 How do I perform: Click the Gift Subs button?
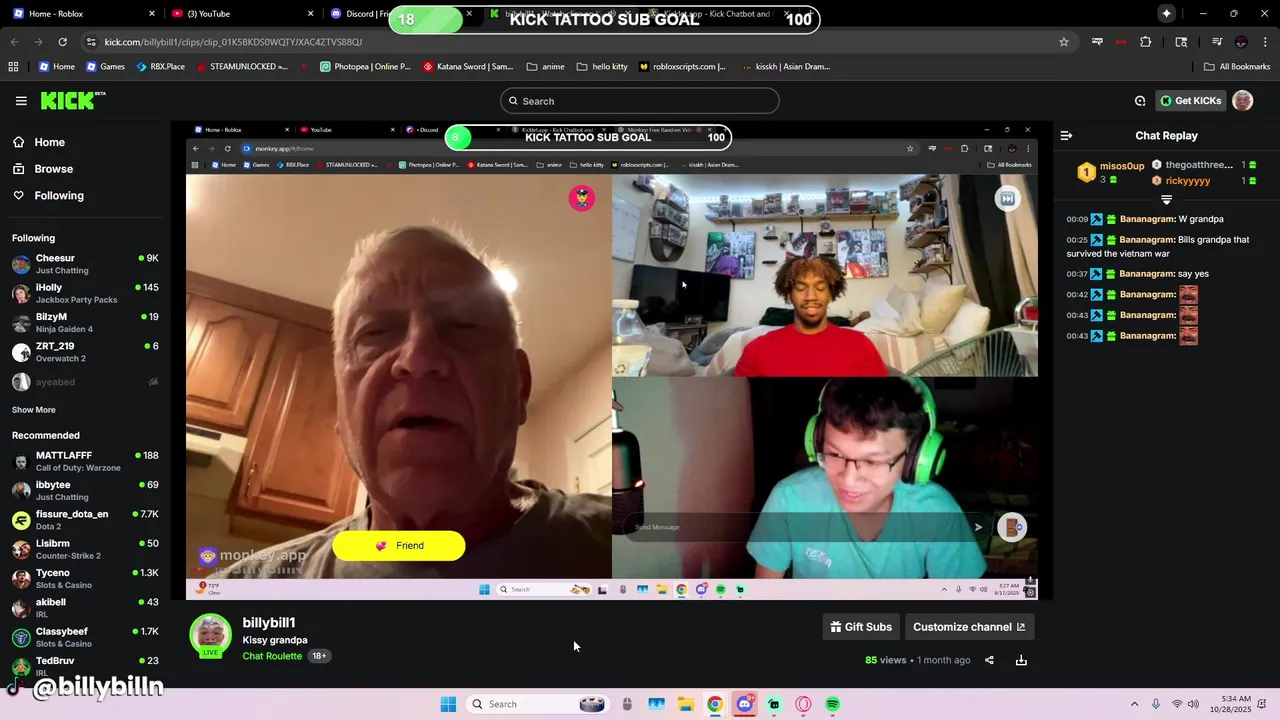[861, 627]
